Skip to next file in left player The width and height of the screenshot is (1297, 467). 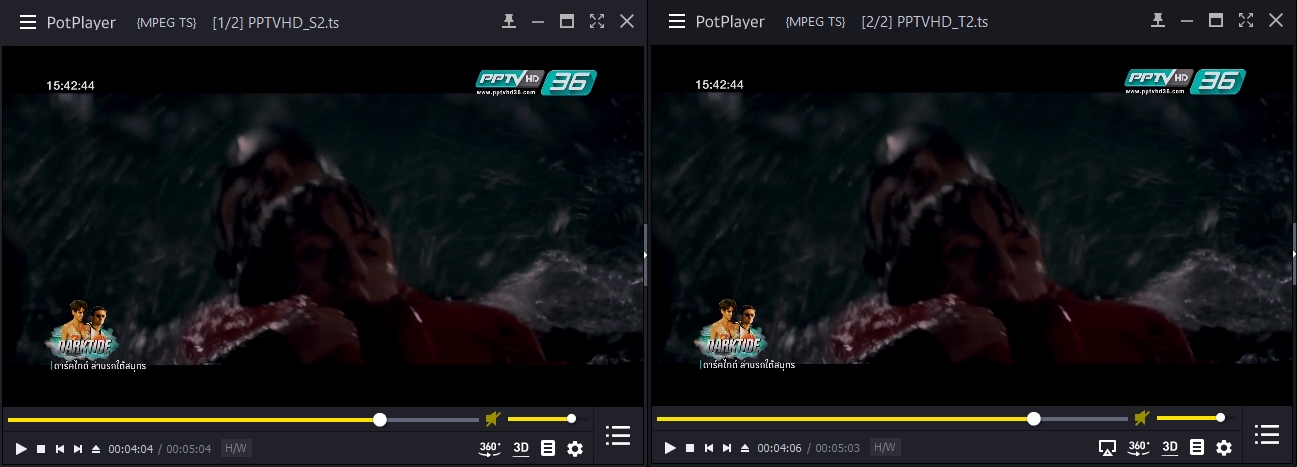tap(78, 449)
